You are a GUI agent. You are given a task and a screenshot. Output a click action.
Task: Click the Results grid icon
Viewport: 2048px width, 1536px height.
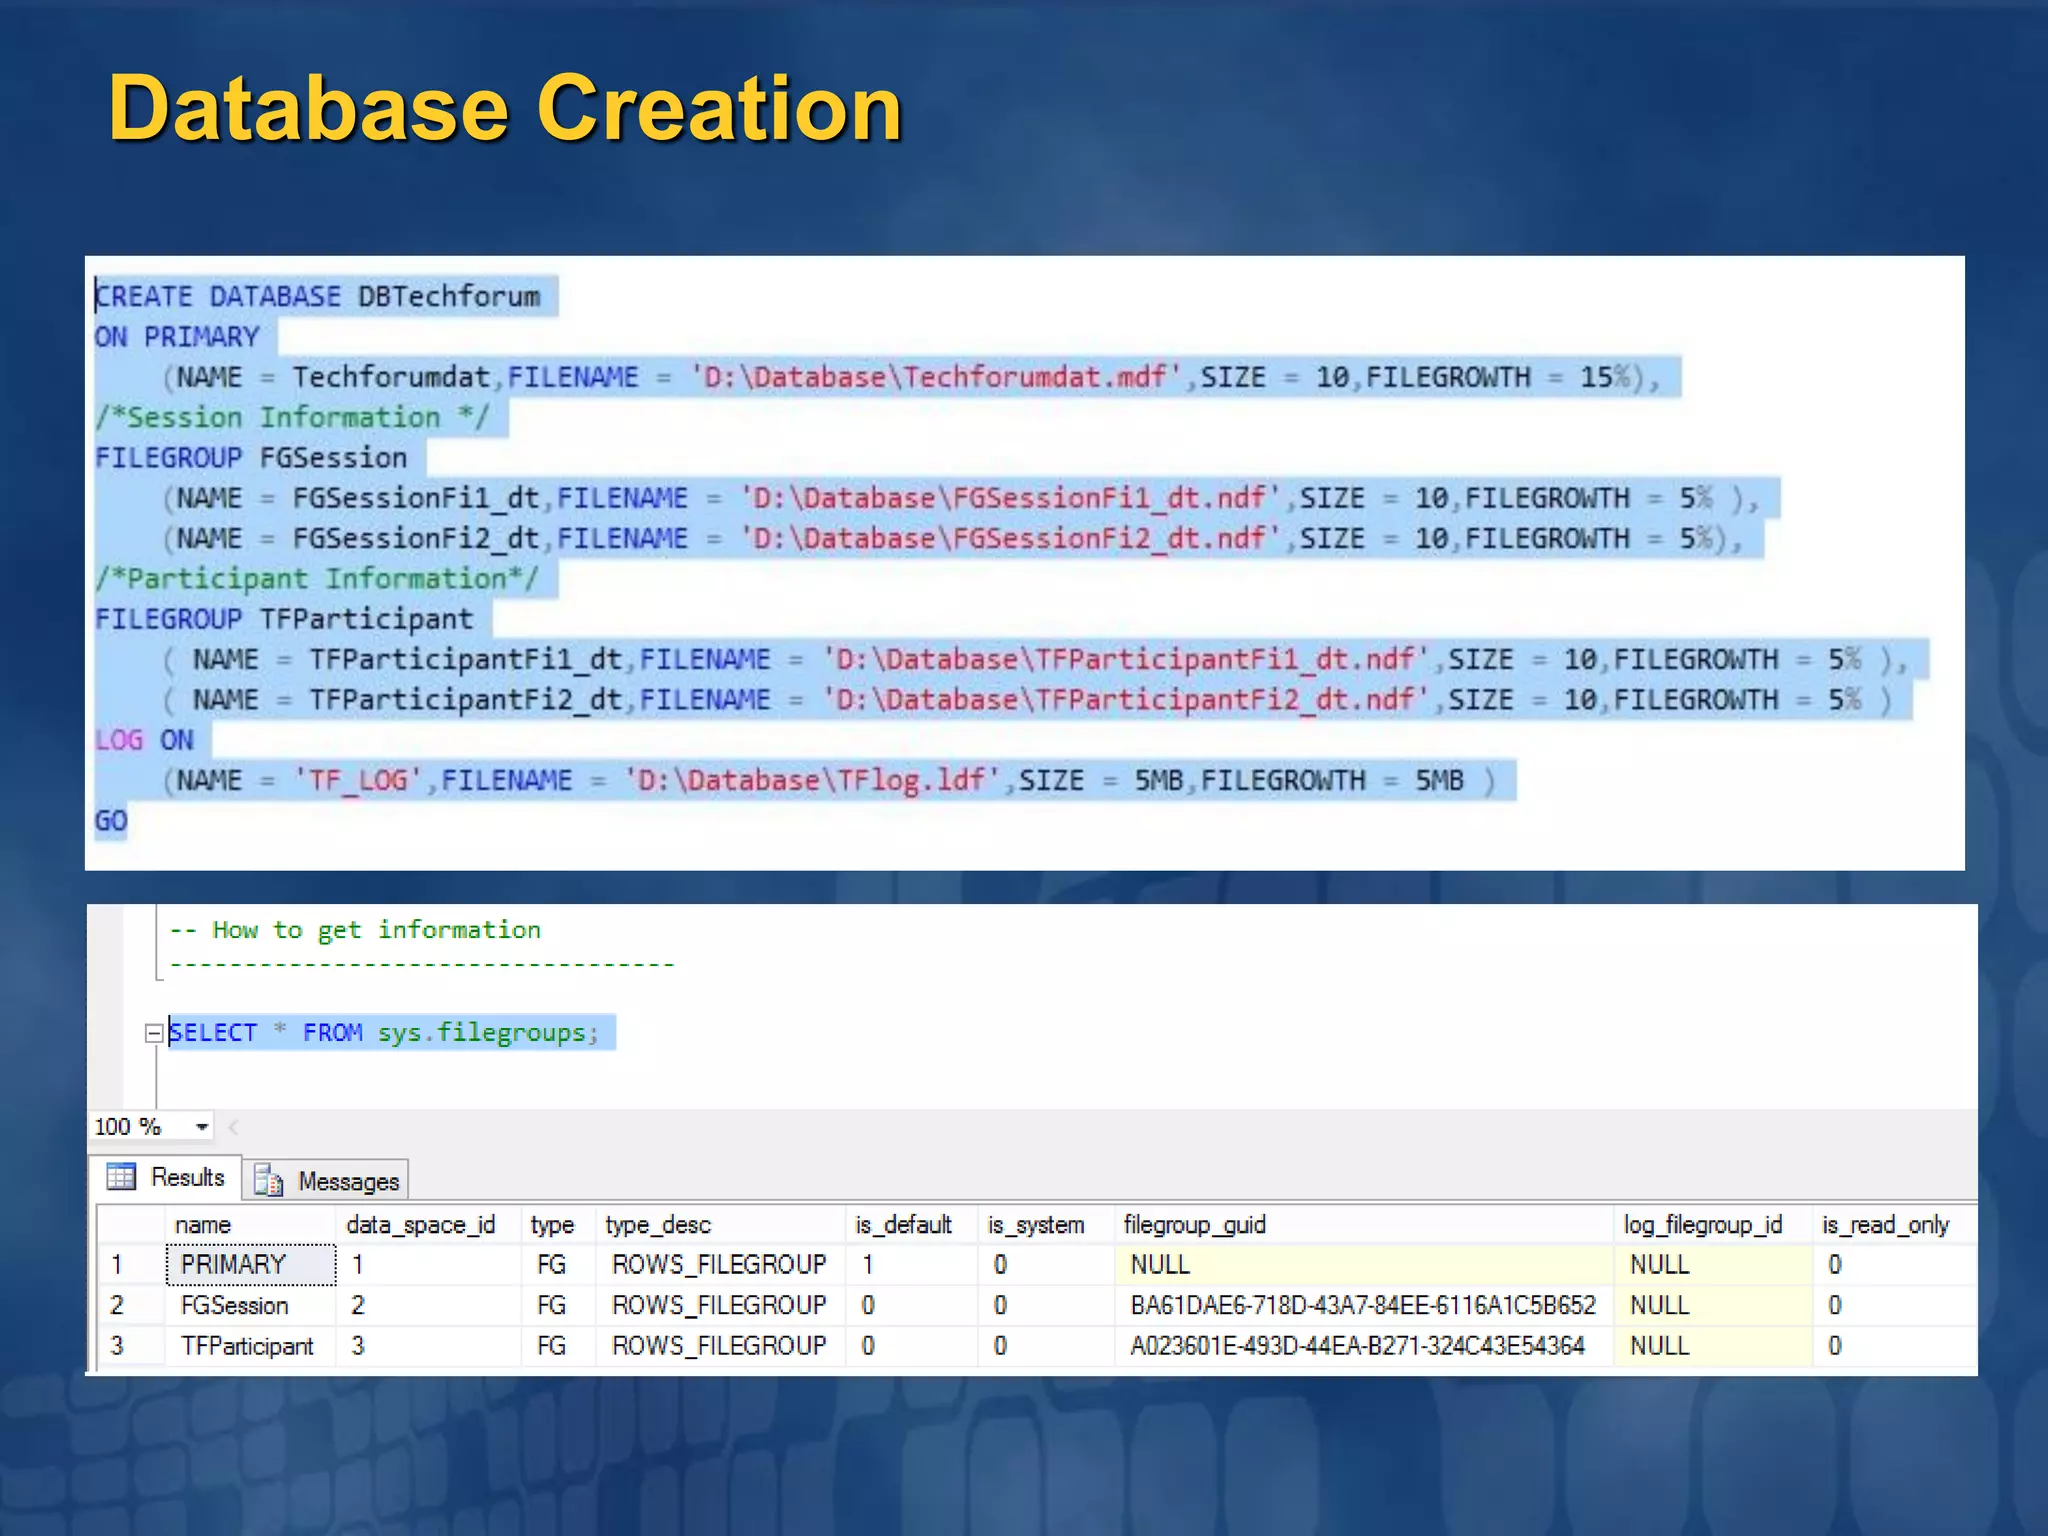pyautogui.click(x=121, y=1177)
